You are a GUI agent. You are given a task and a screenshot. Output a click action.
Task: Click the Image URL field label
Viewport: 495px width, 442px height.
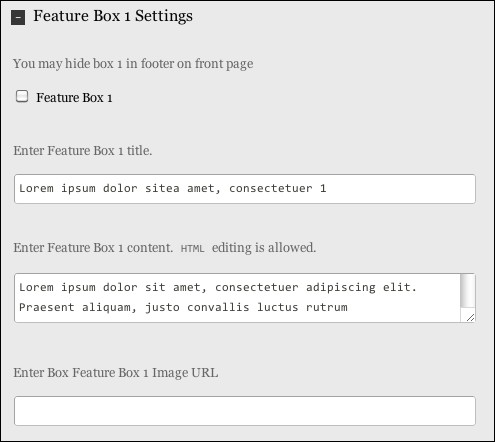(116, 373)
